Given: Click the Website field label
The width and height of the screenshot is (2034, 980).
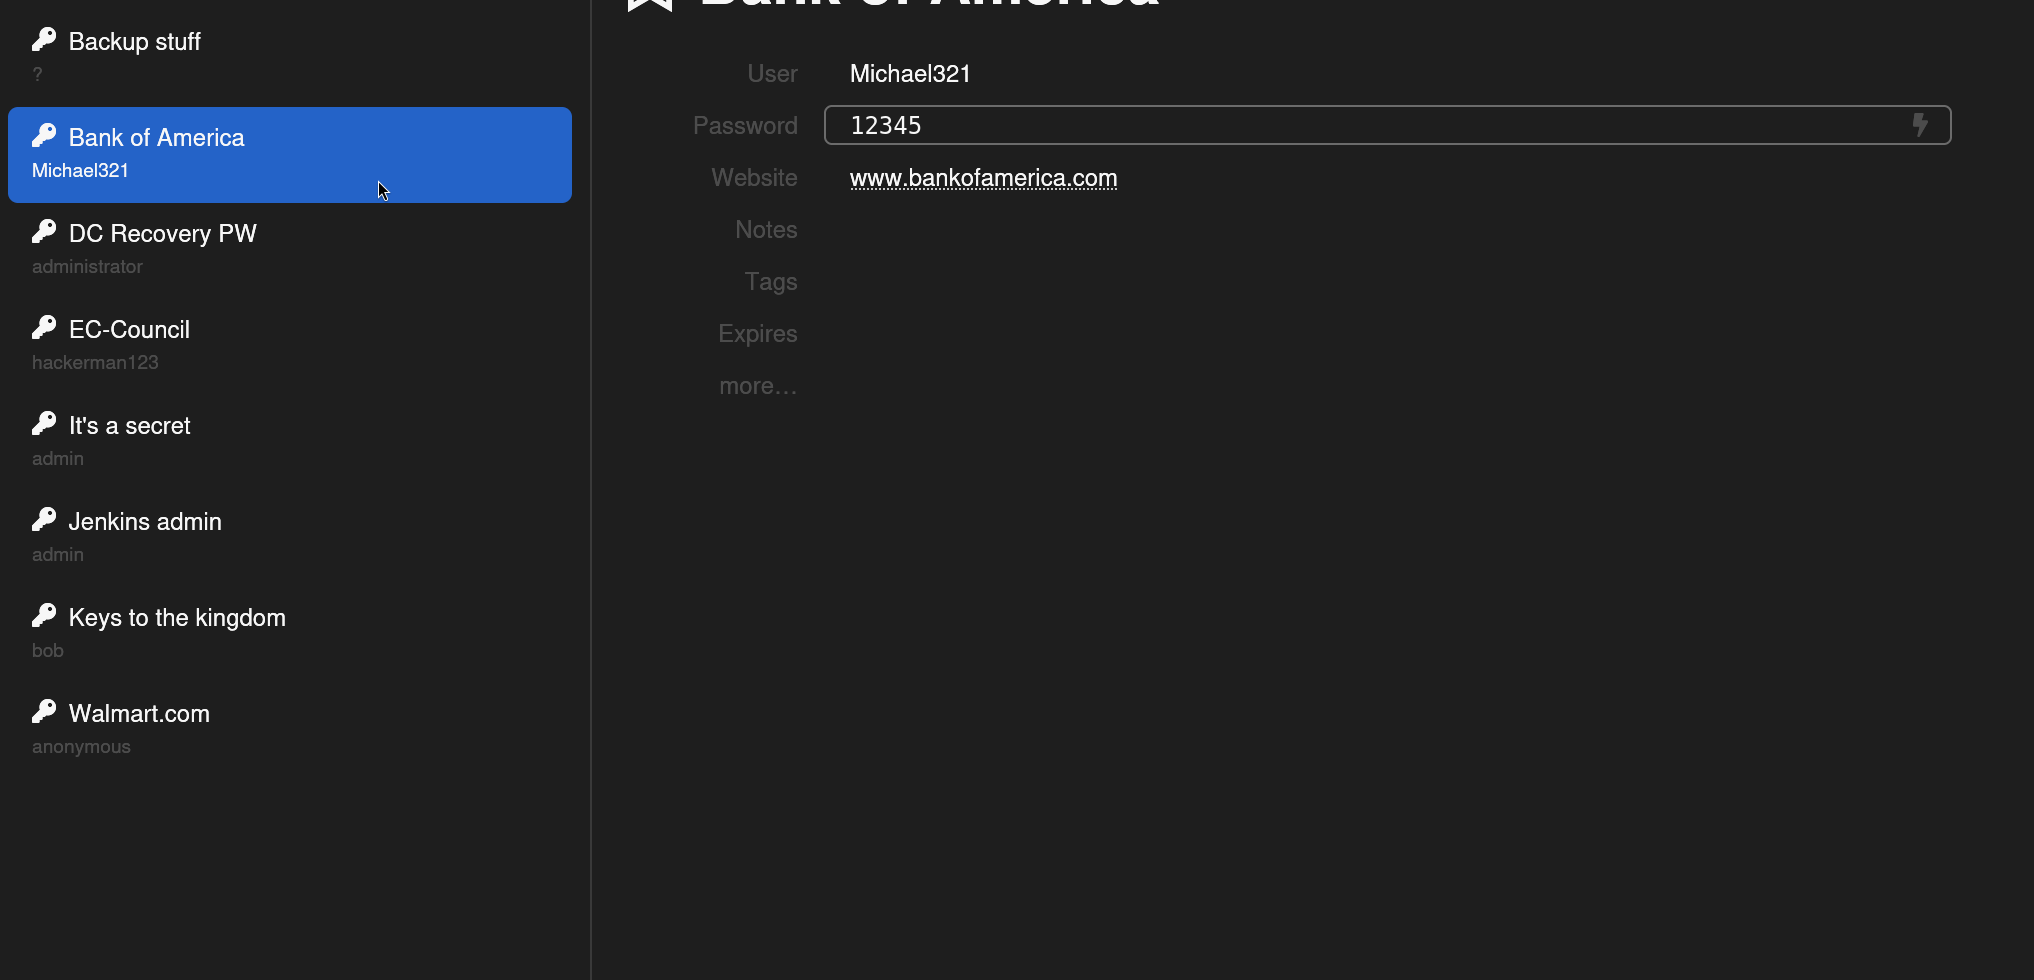Looking at the screenshot, I should 754,178.
